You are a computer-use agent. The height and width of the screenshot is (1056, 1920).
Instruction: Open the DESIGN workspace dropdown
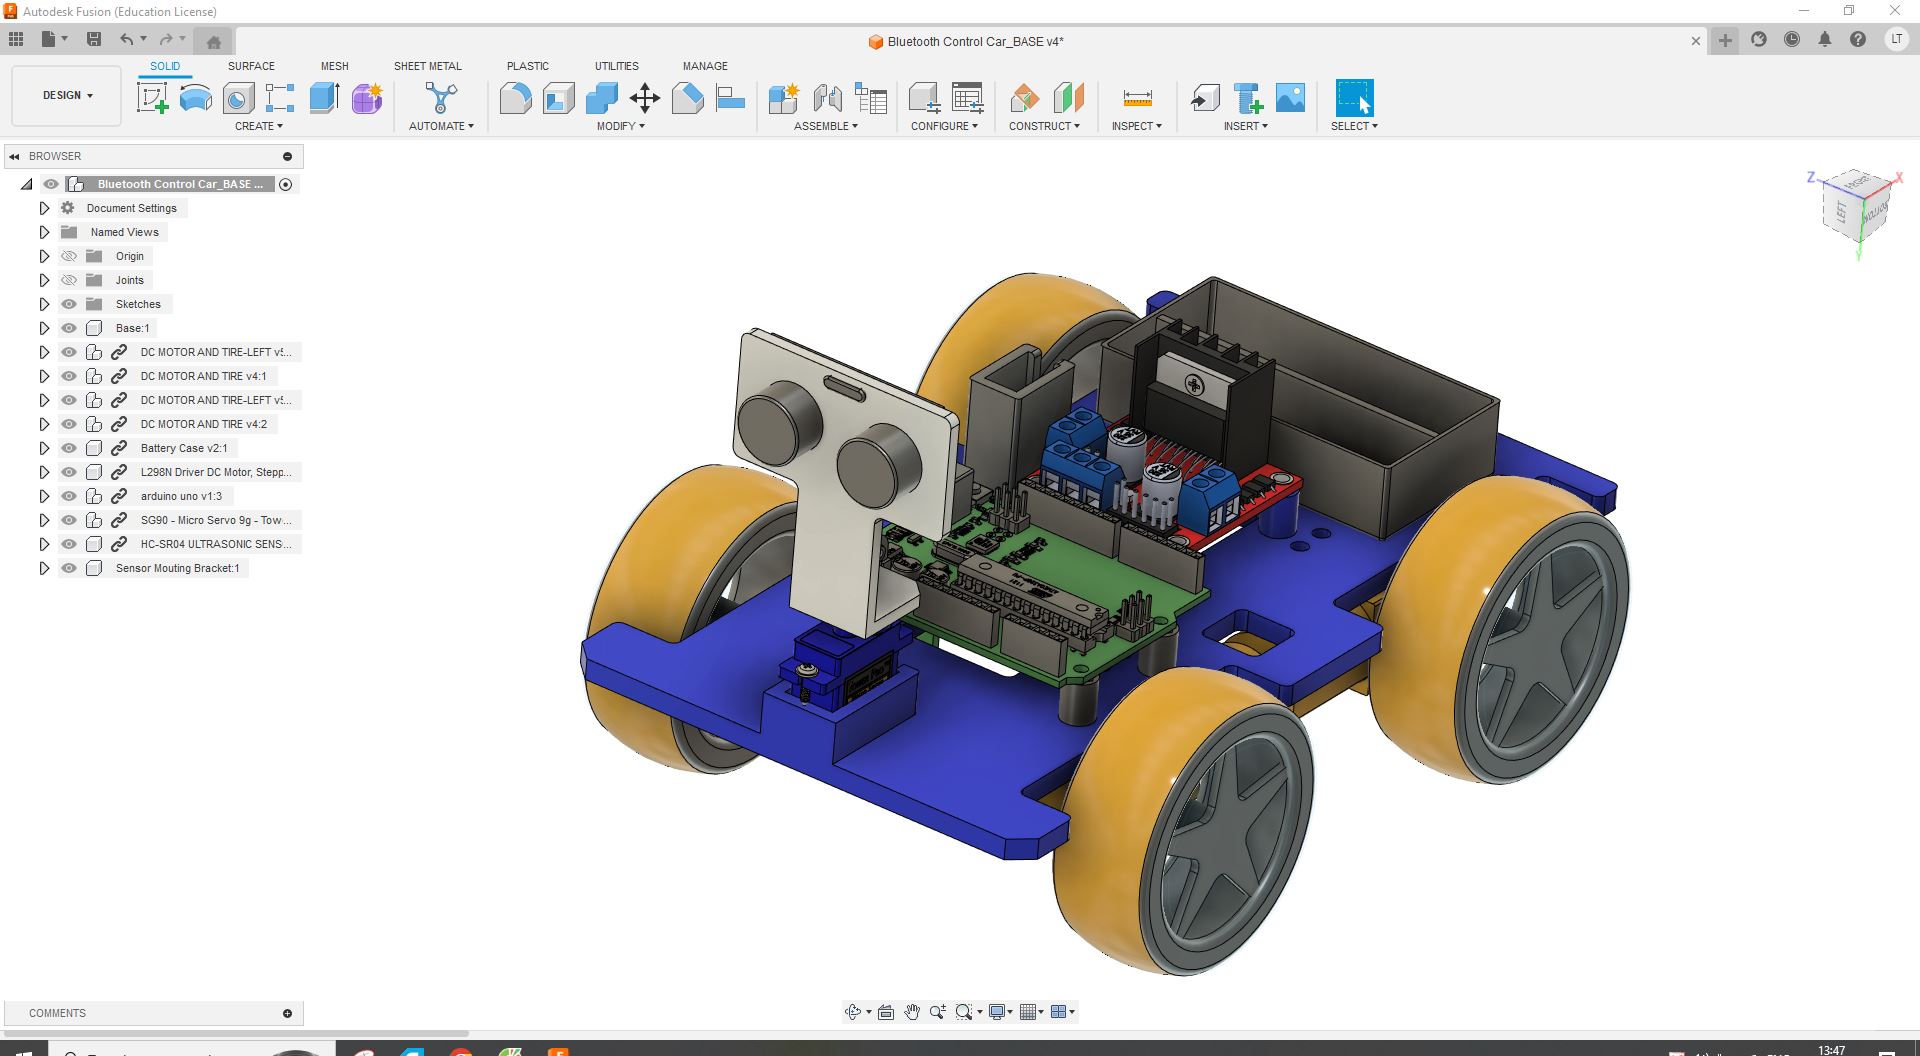click(67, 96)
